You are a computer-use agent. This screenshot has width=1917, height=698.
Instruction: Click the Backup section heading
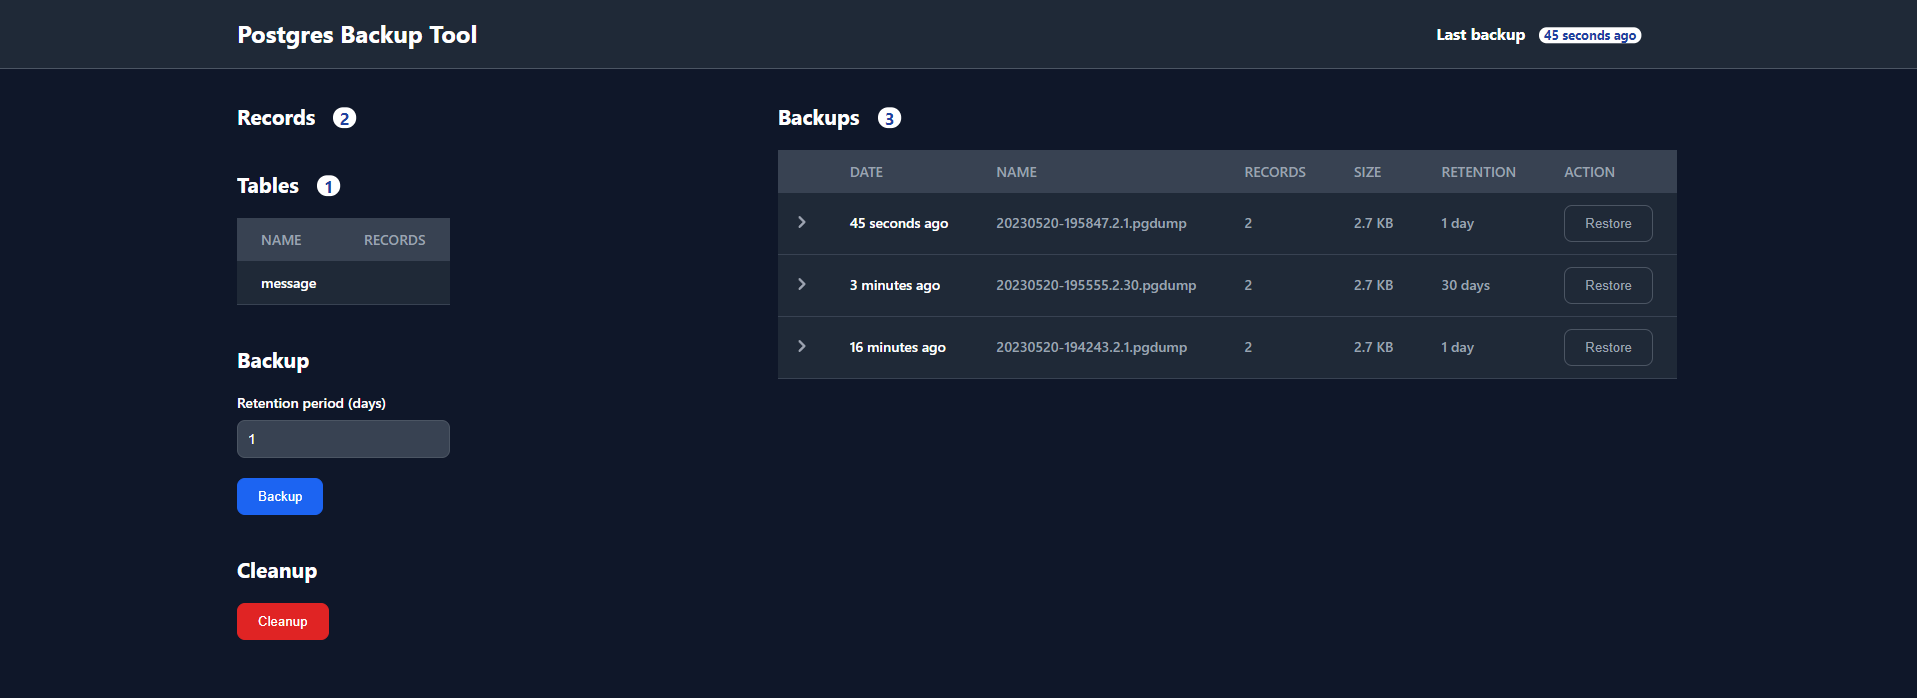[x=273, y=361]
